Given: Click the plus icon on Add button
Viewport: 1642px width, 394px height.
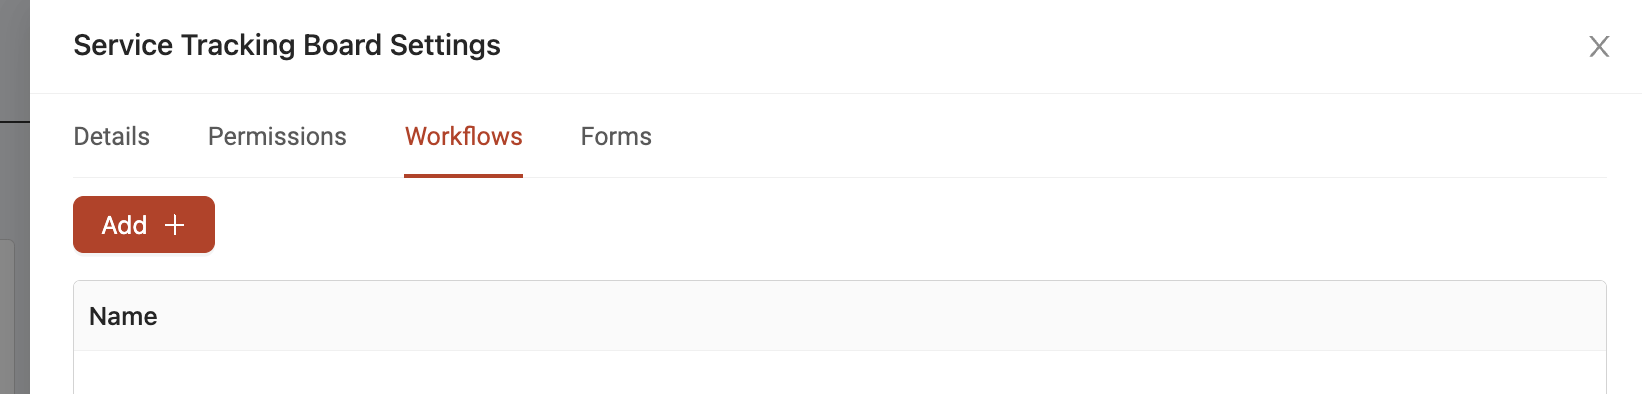Looking at the screenshot, I should click(x=174, y=225).
